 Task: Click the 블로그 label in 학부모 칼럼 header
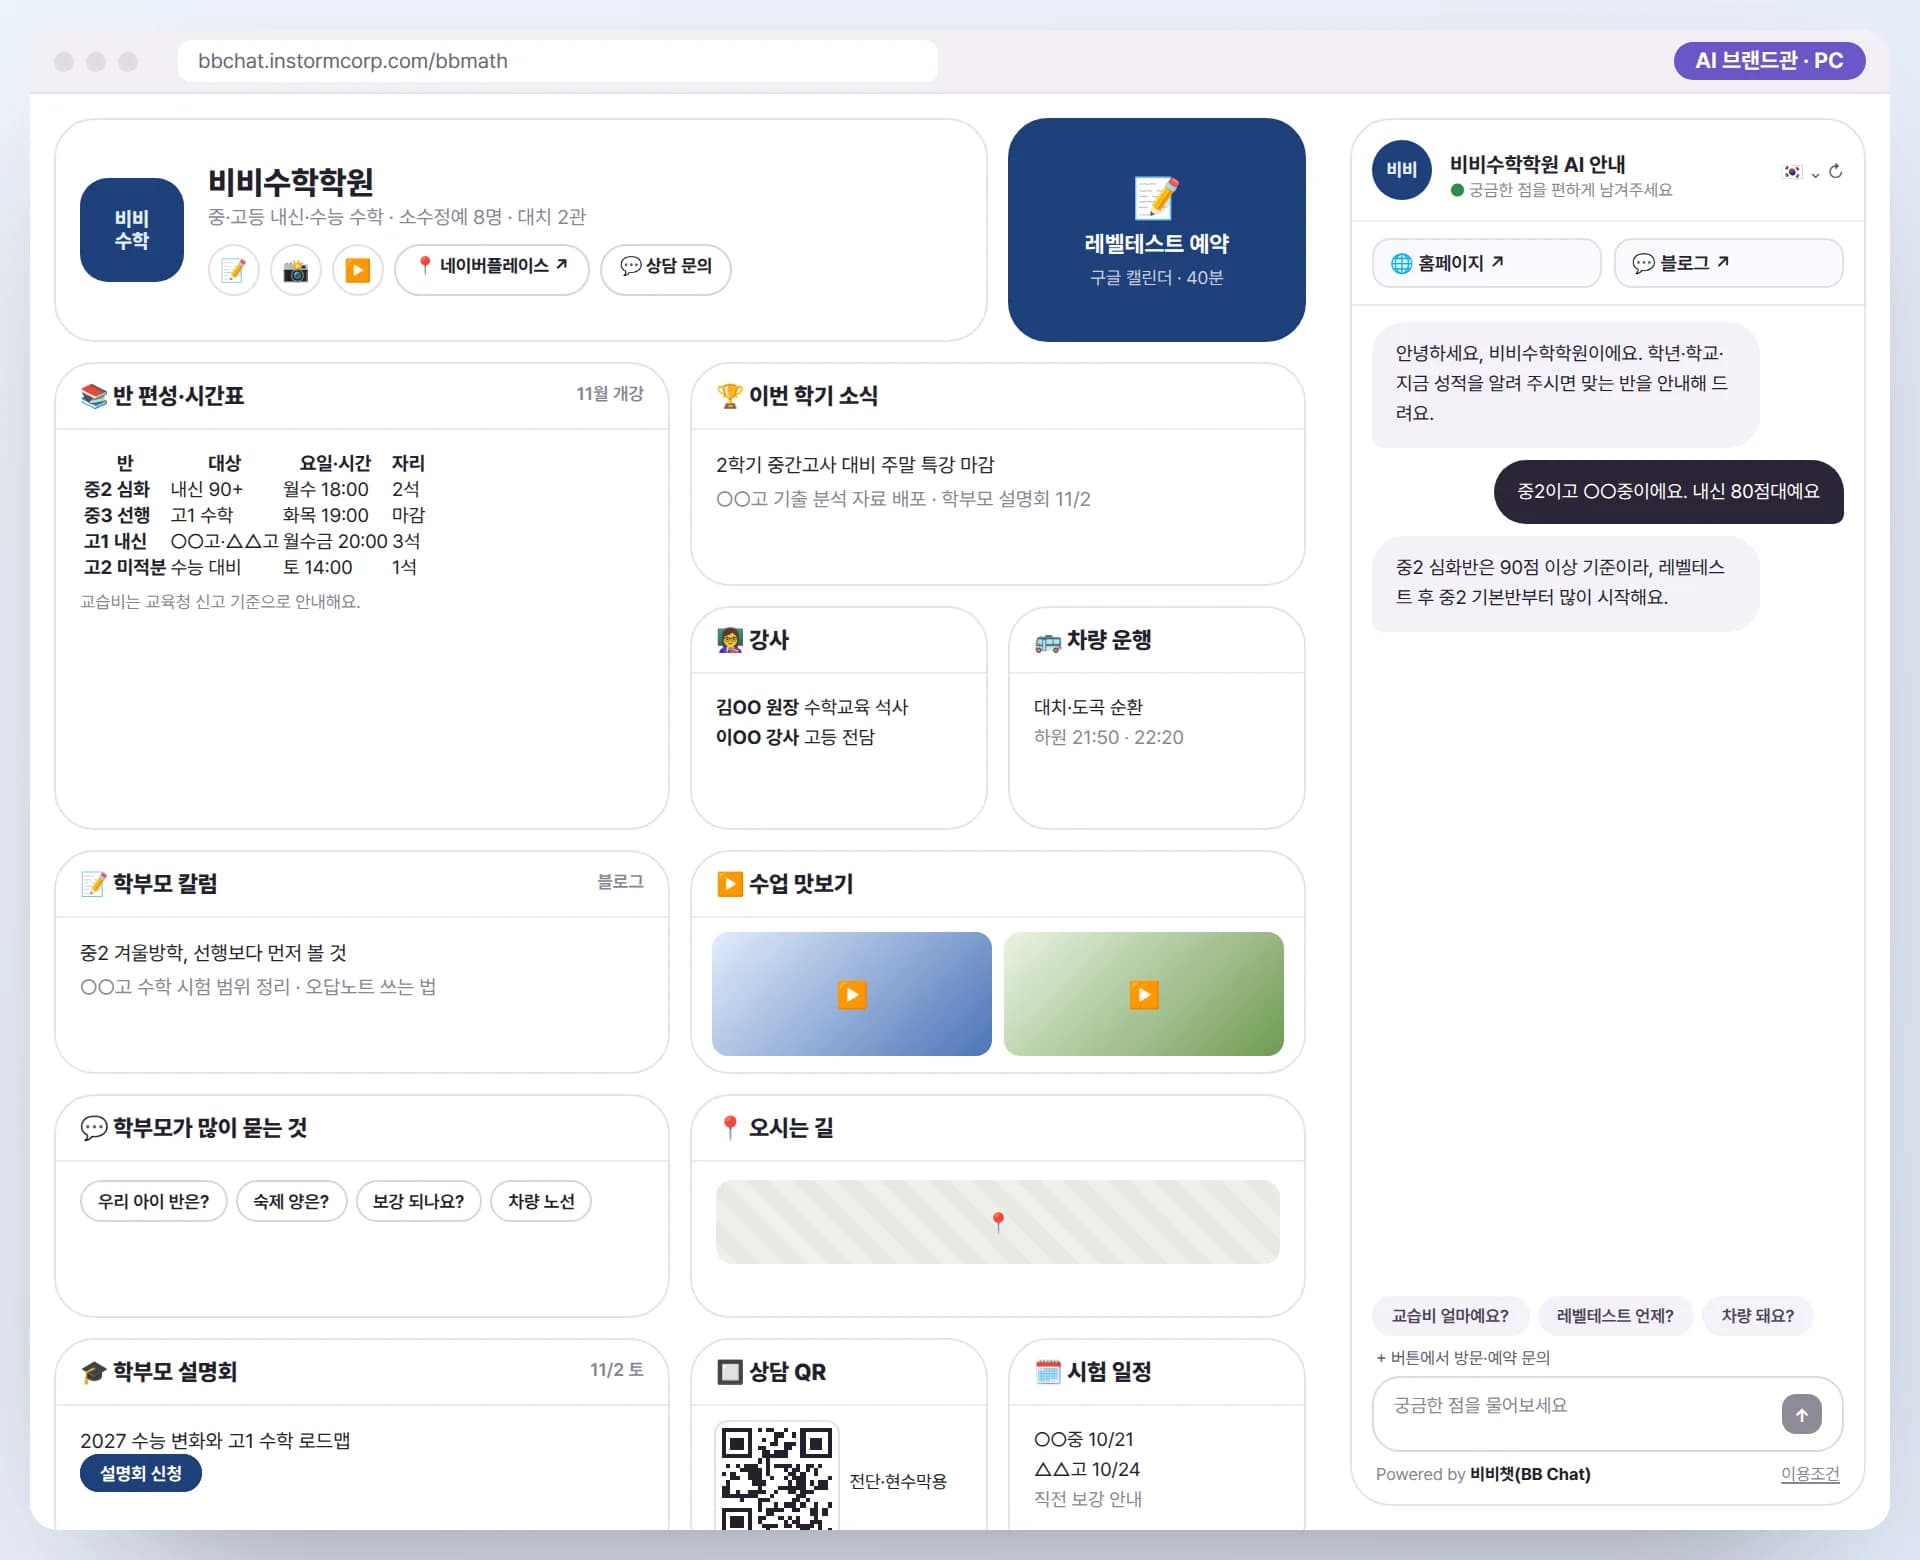coord(620,882)
